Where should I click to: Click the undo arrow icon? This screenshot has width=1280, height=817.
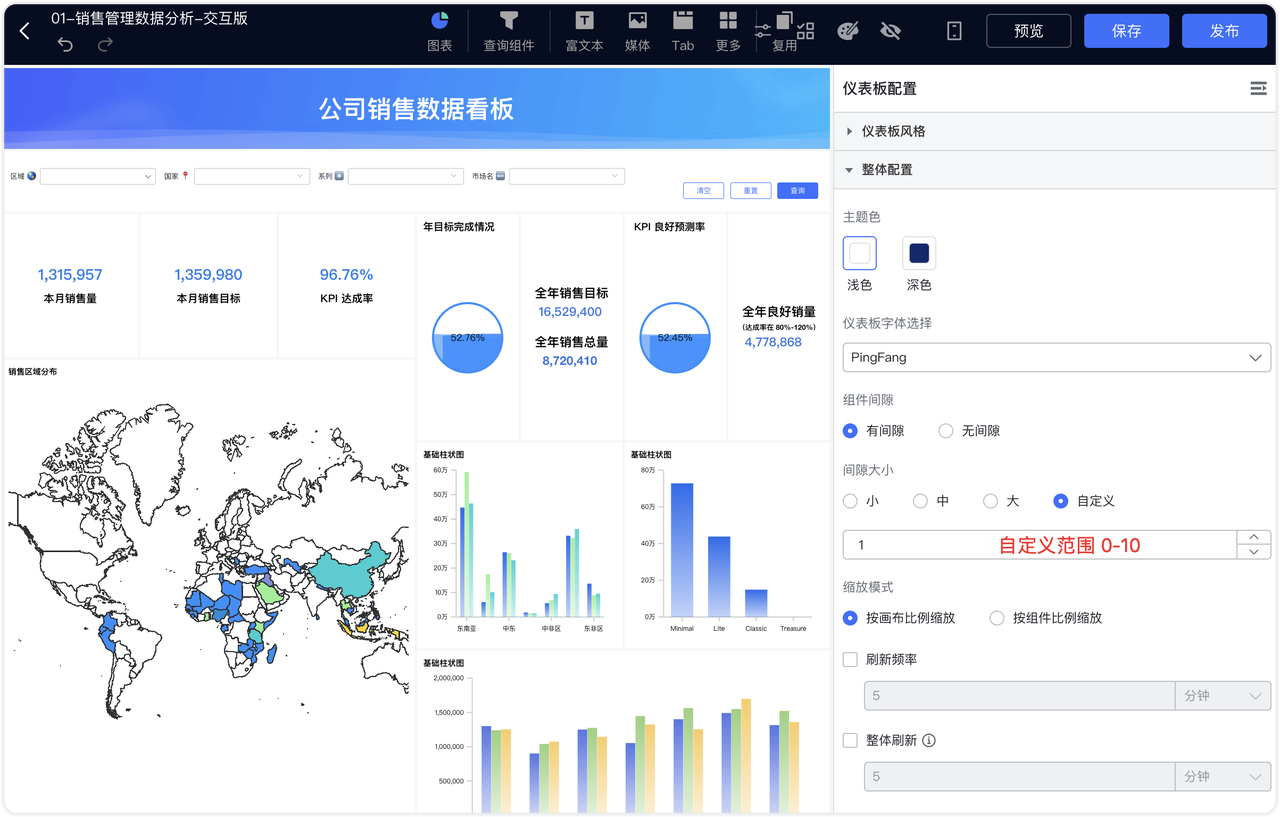click(65, 44)
